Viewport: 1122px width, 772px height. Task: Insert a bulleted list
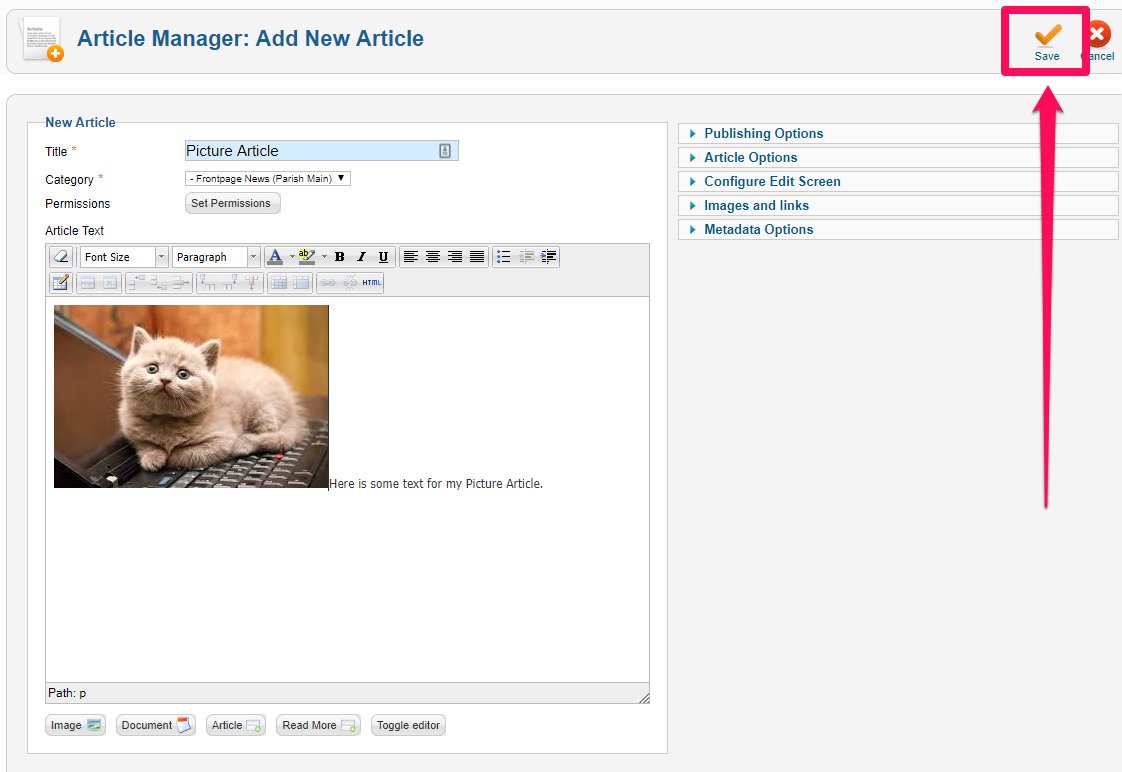(504, 256)
